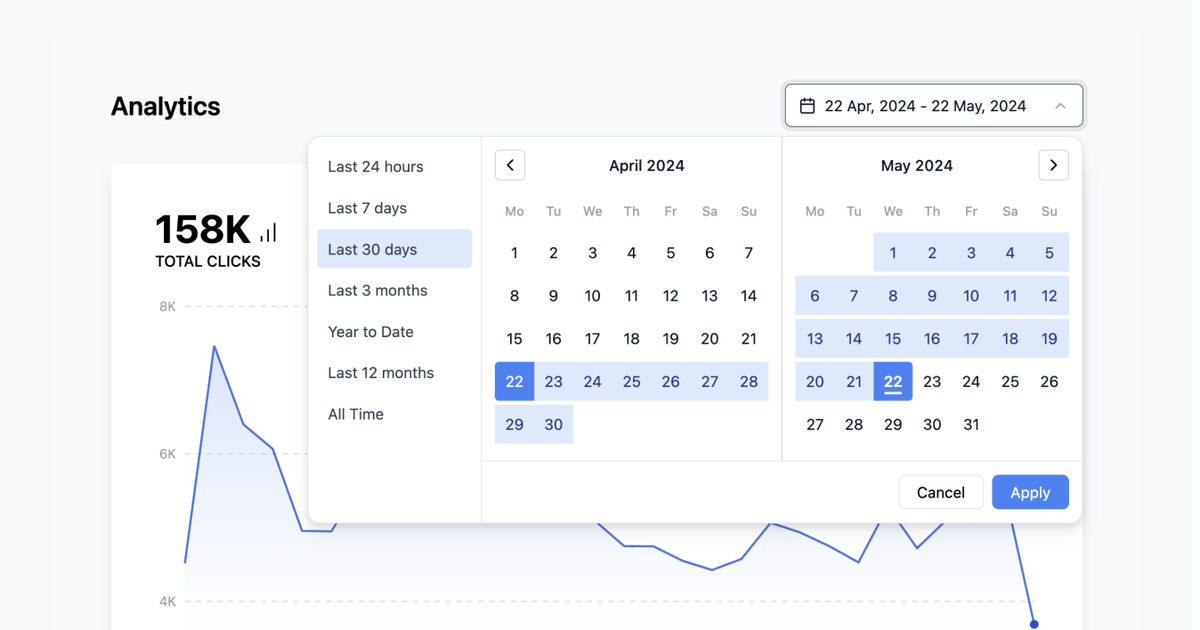The height and width of the screenshot is (630, 1200).
Task: Pick May 13 in the calendar
Action: click(x=815, y=339)
